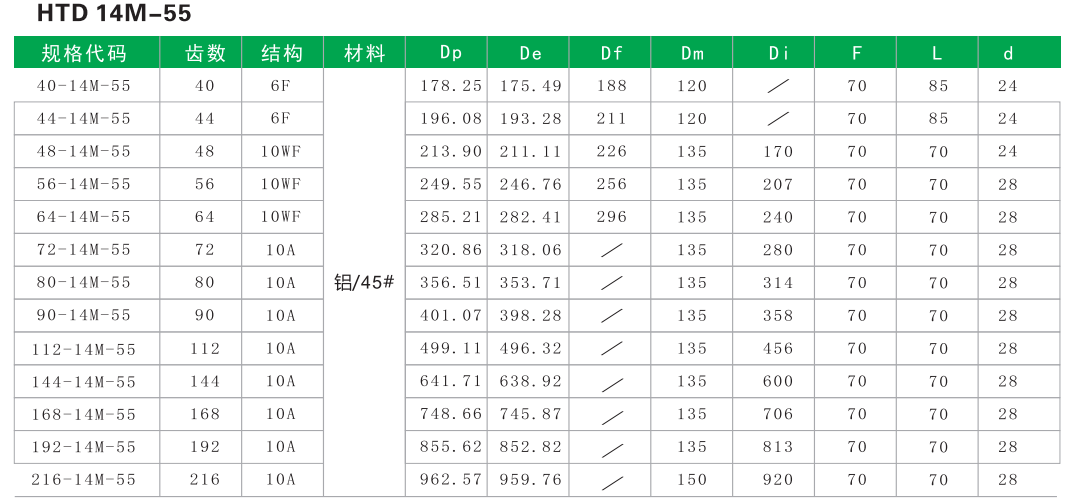This screenshot has height=504, width=1068.
Task: Click the 铝/45# material cell
Action: (x=364, y=283)
